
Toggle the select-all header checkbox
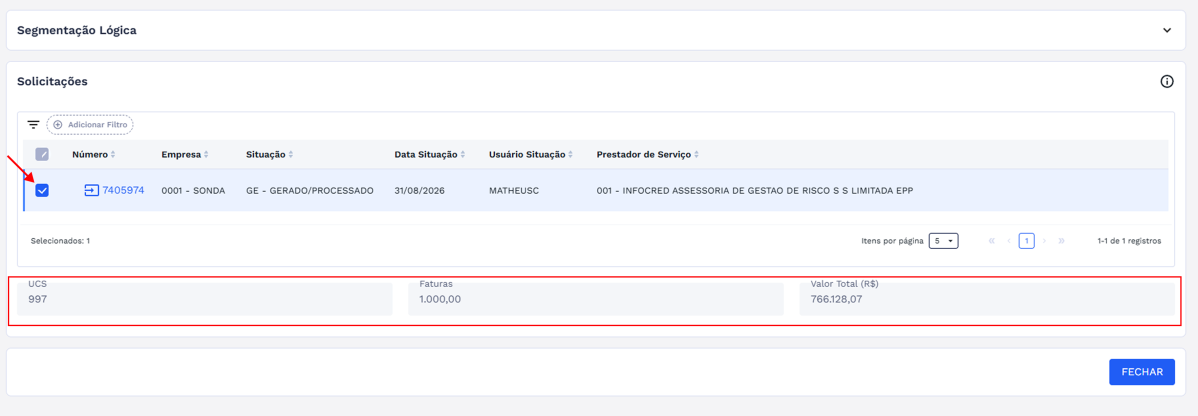[42, 154]
